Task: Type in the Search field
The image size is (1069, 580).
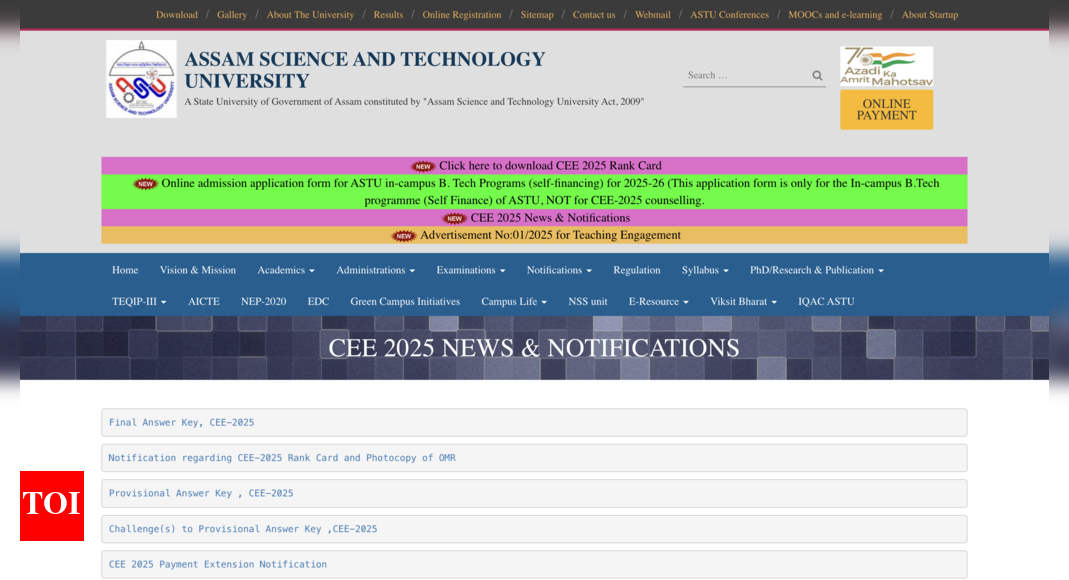Action: tap(745, 76)
